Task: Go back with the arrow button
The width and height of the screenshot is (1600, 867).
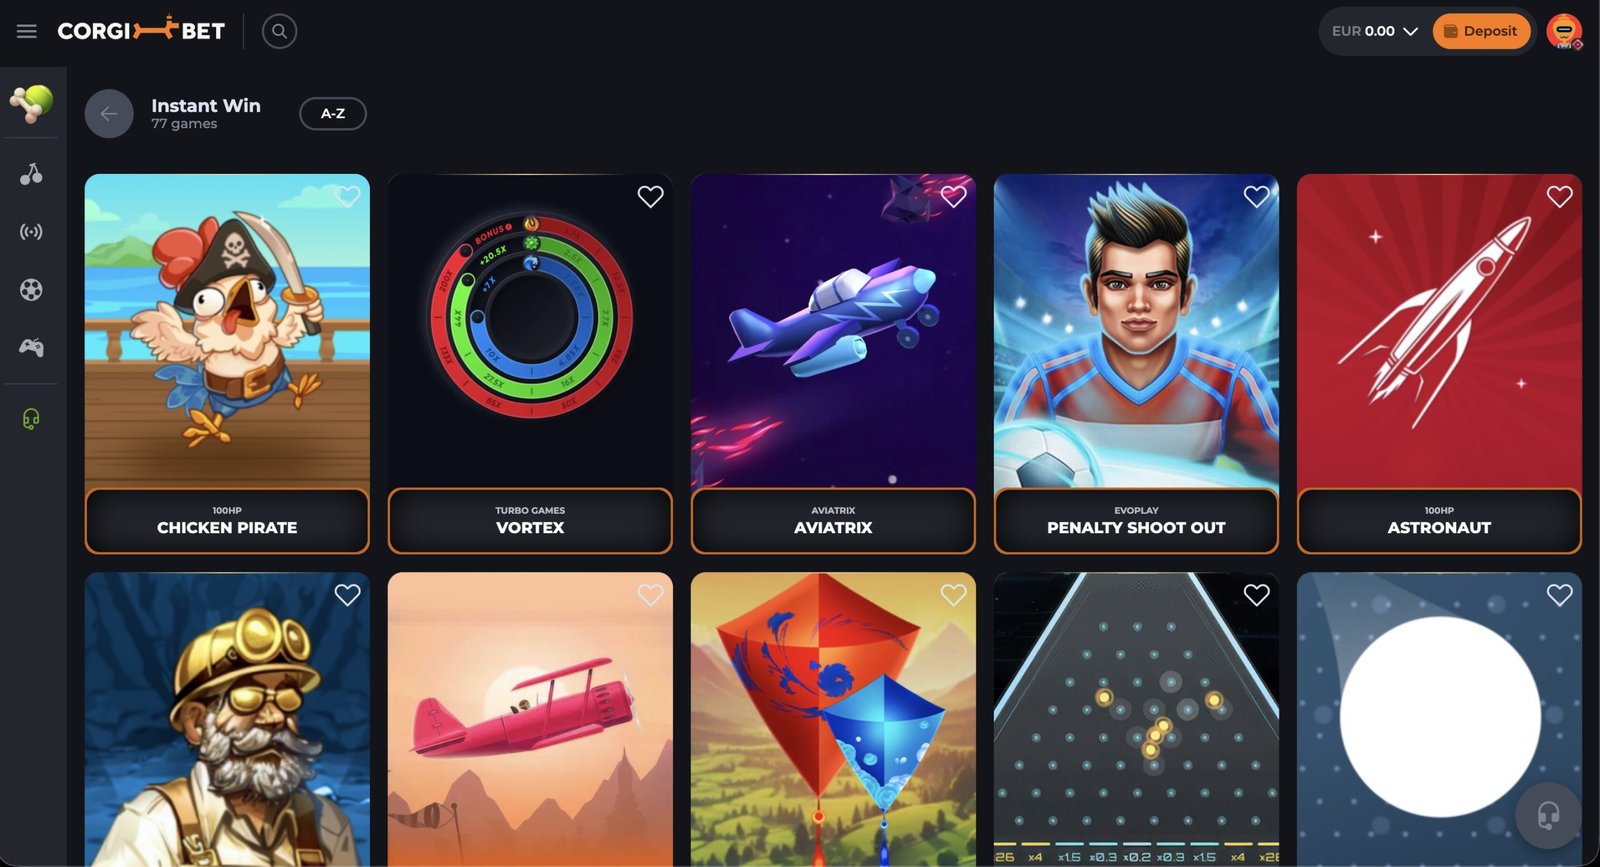Action: pos(109,114)
